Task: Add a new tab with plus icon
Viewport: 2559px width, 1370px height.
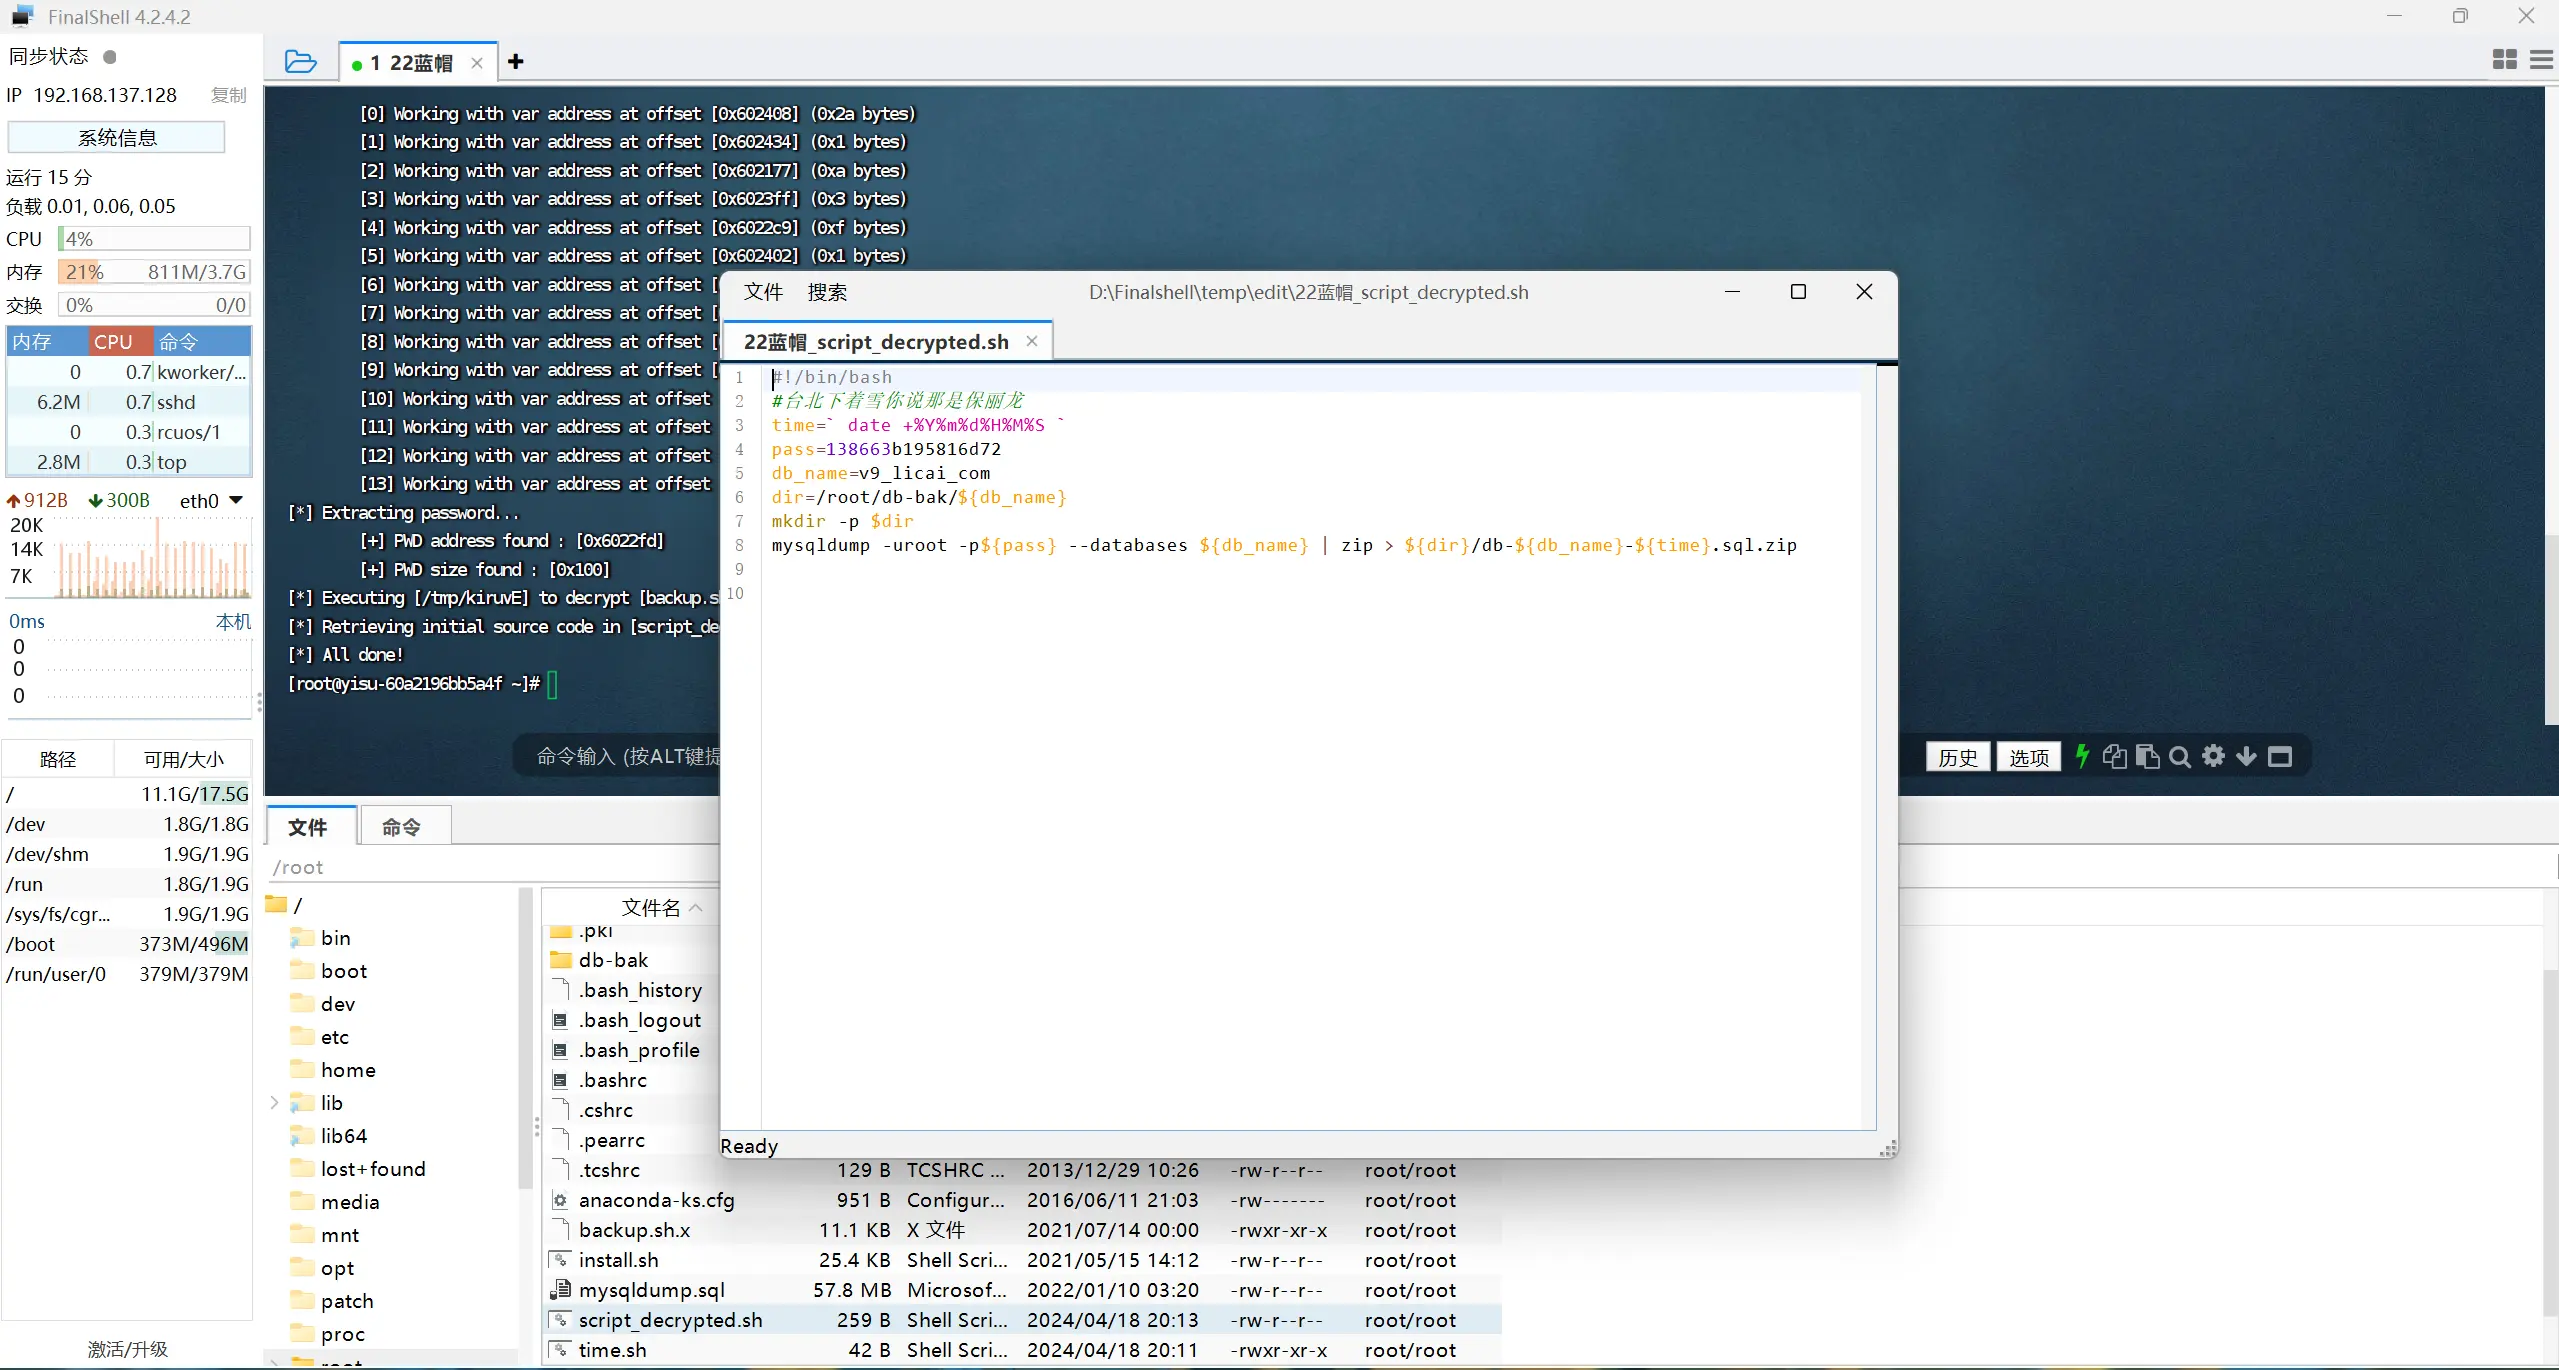Action: coord(516,62)
